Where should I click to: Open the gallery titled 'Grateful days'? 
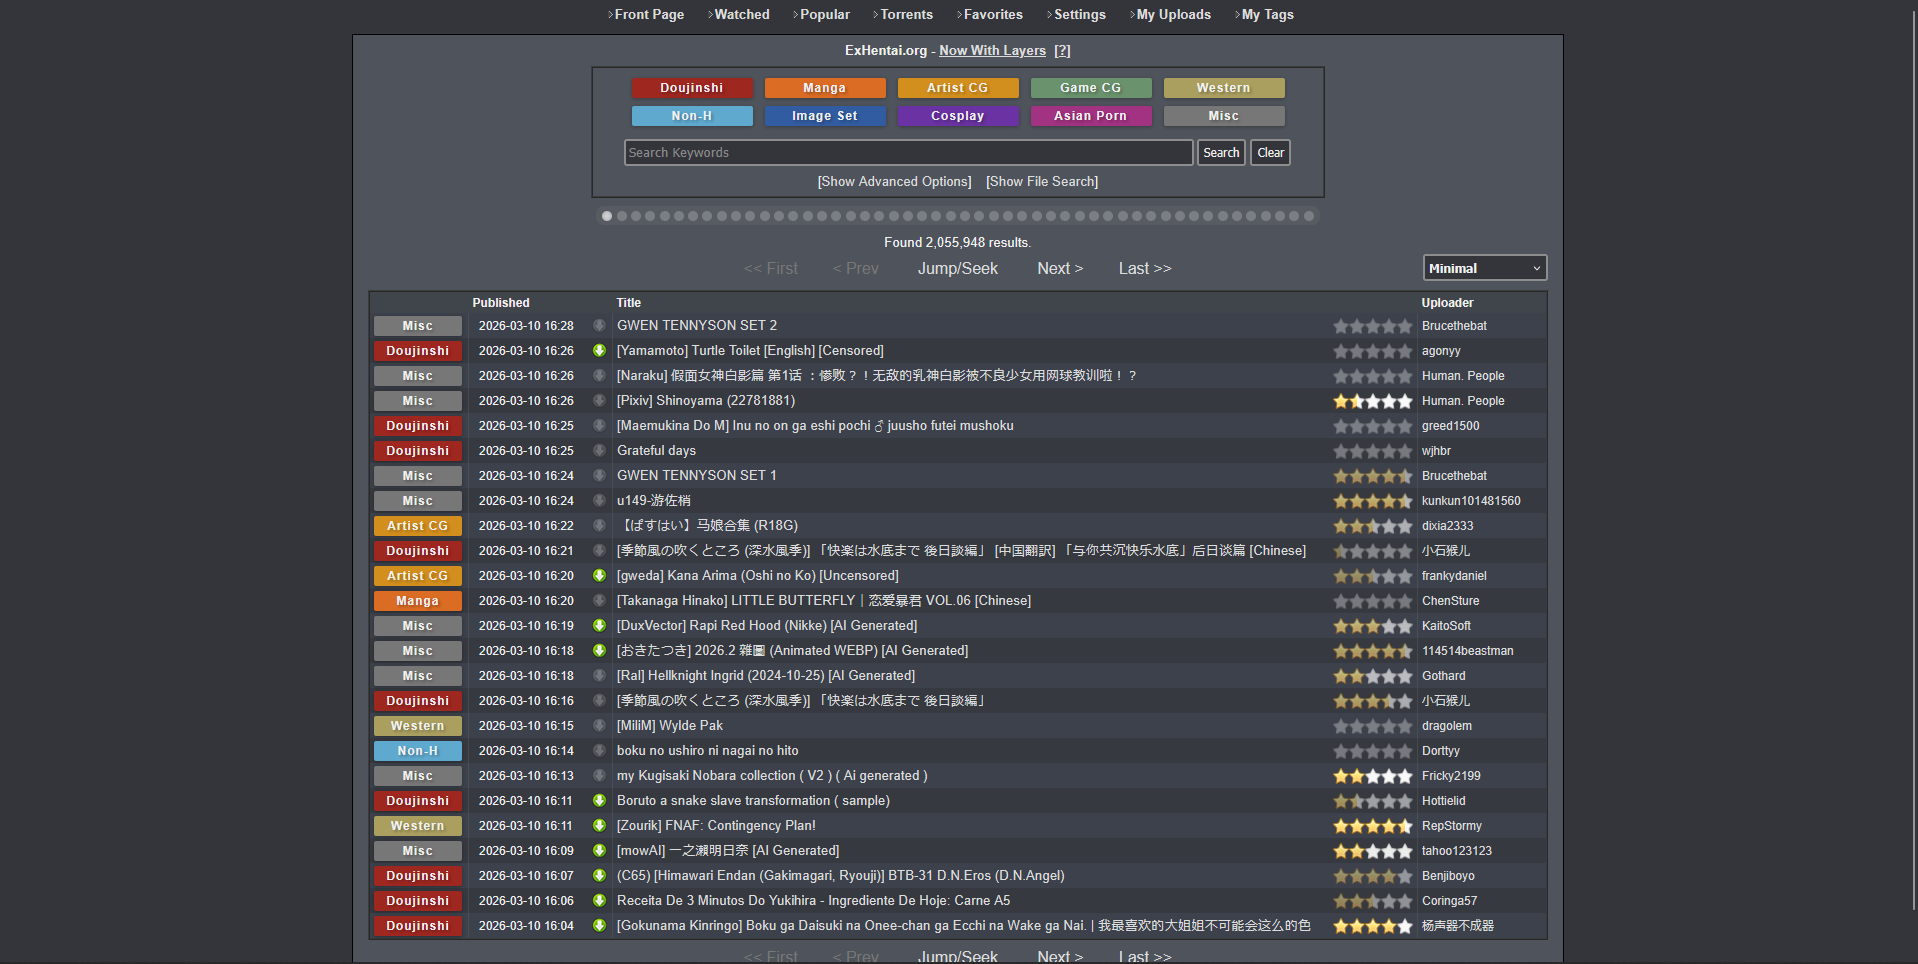pos(656,451)
